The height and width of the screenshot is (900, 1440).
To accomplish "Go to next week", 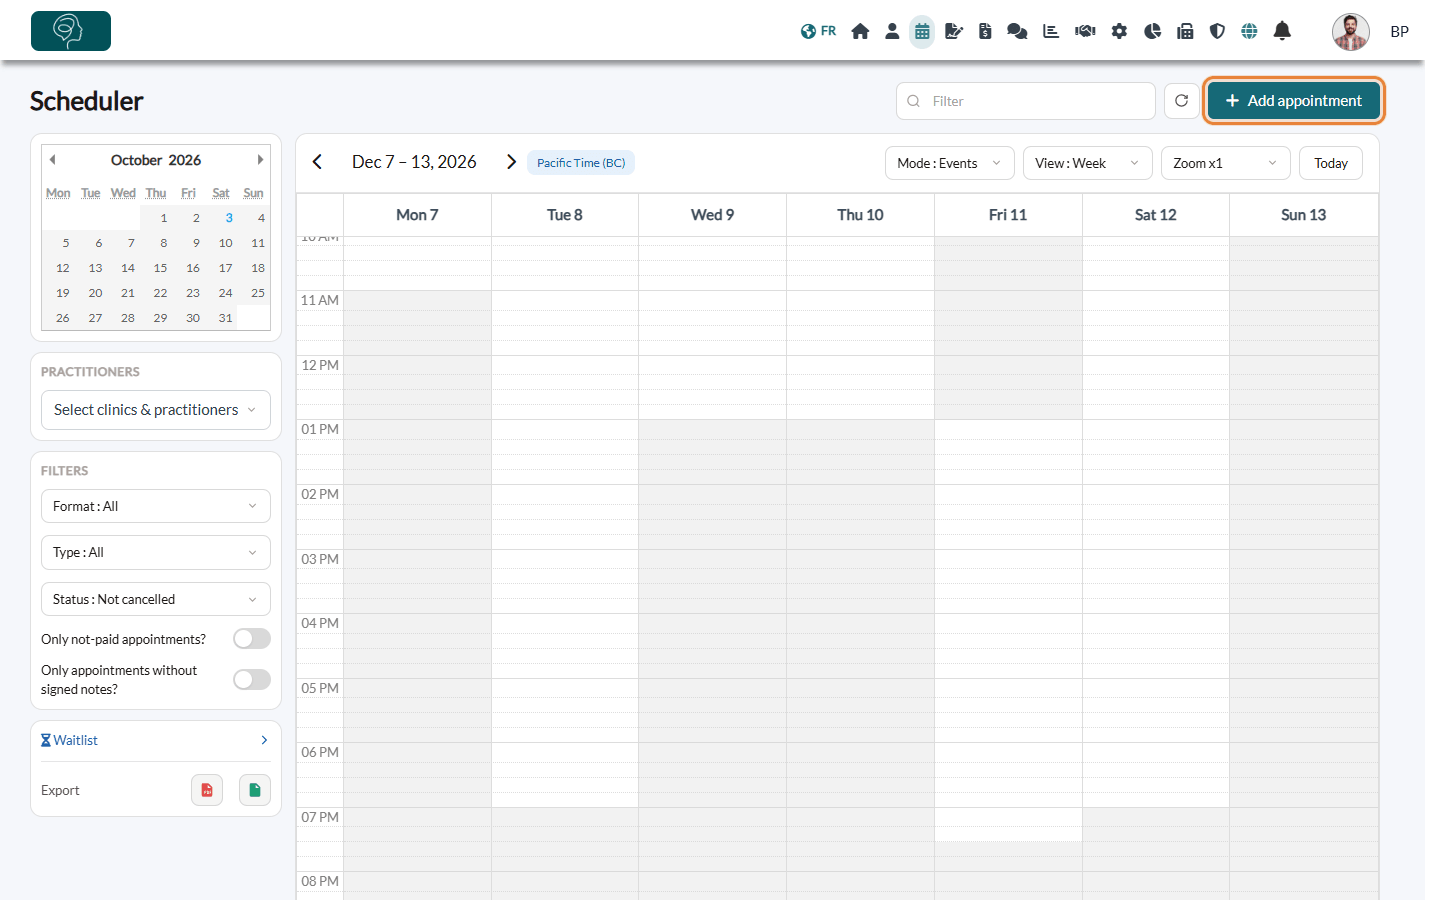I will 511,162.
